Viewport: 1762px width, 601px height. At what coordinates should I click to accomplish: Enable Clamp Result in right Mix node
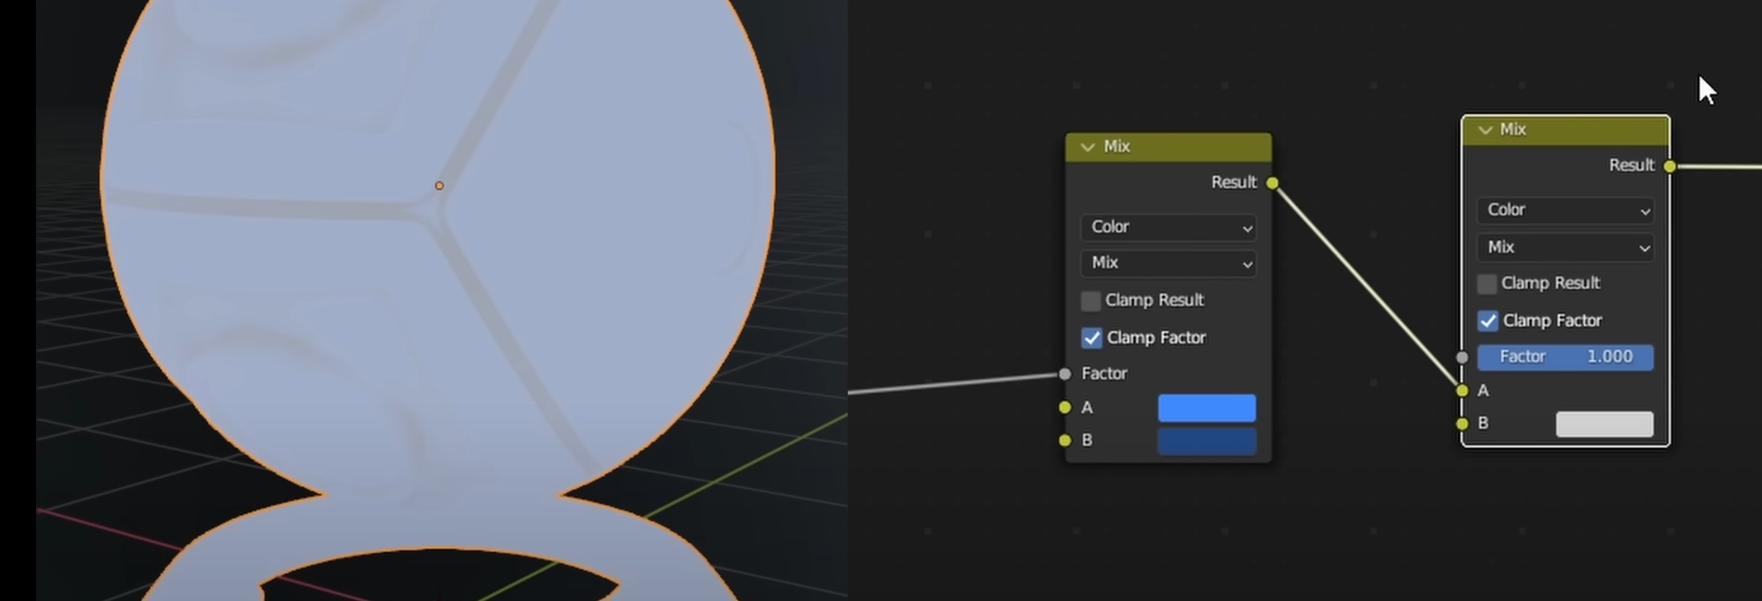(1487, 284)
